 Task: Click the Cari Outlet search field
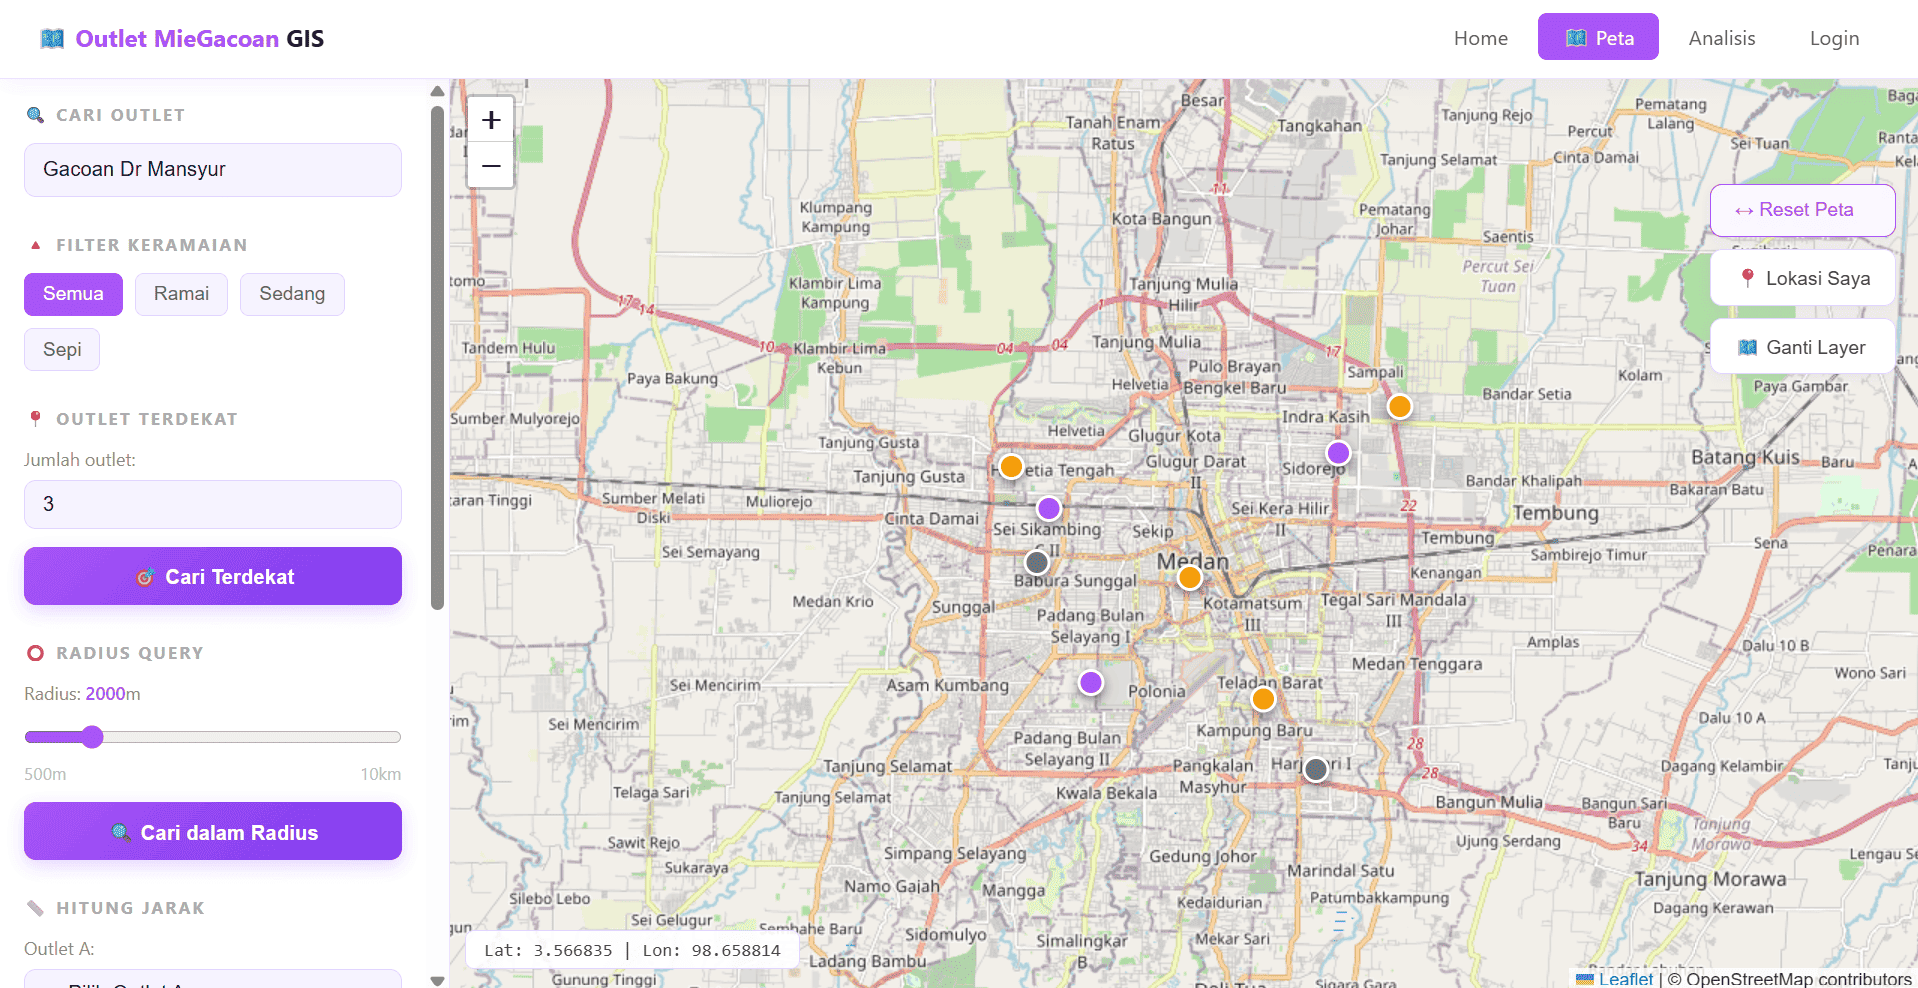(x=213, y=170)
